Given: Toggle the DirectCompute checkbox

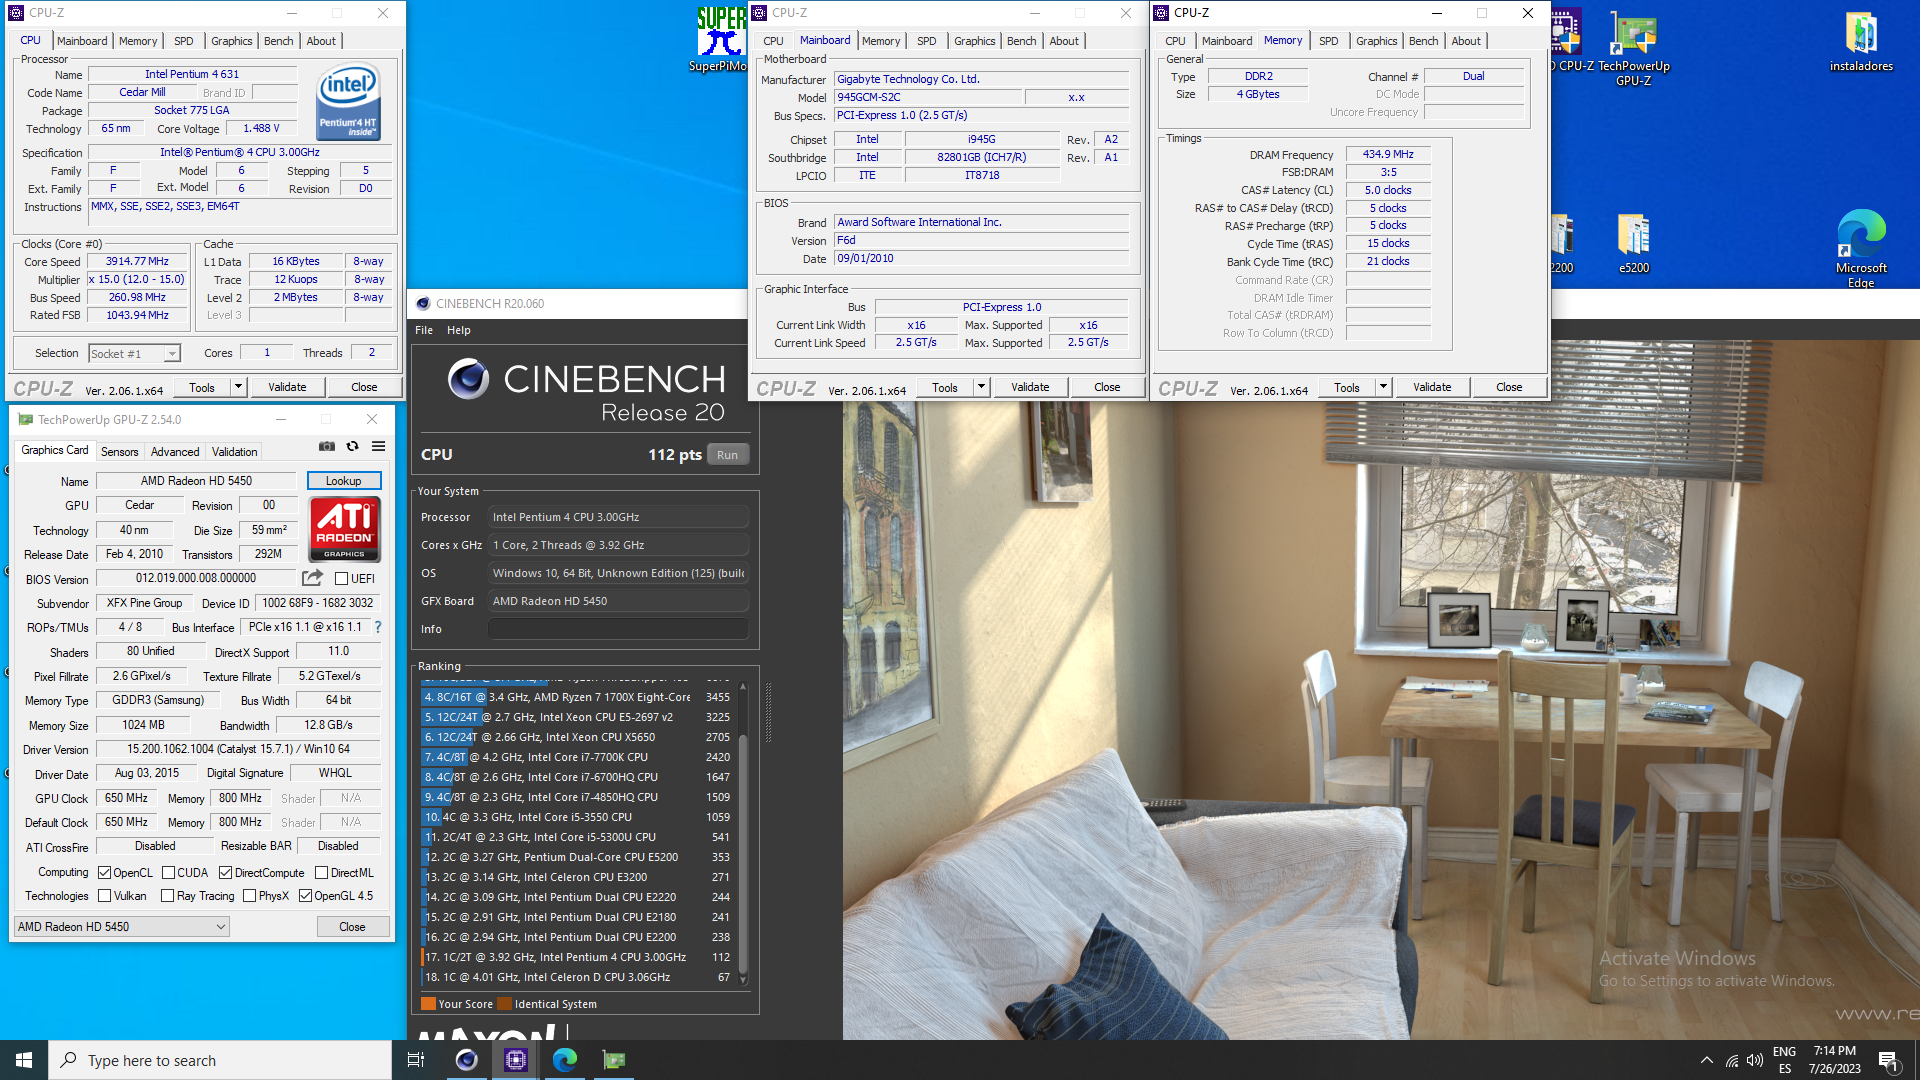Looking at the screenshot, I should 226,873.
